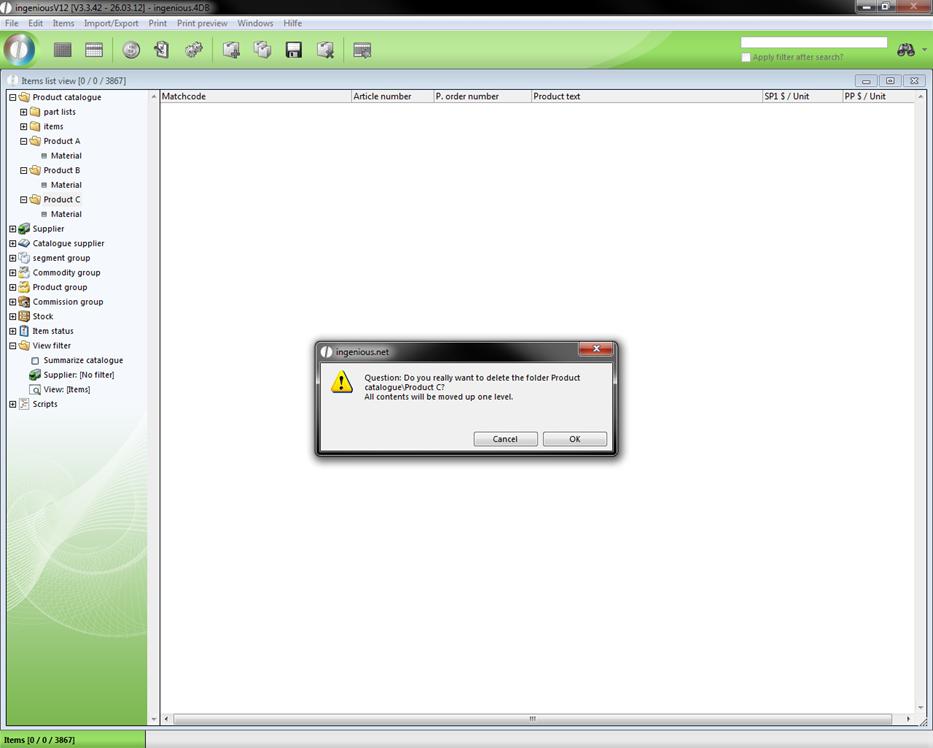Collapse the Product A folder
The width and height of the screenshot is (933, 748).
pos(23,141)
